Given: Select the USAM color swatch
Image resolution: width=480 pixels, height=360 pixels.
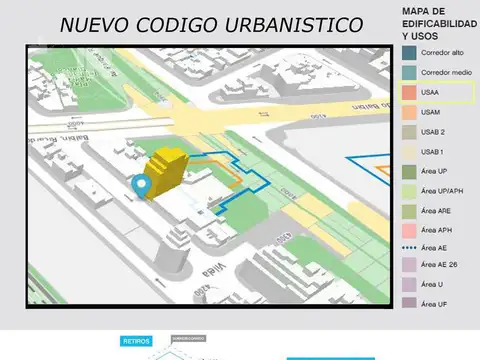Looking at the screenshot, I should tap(409, 112).
